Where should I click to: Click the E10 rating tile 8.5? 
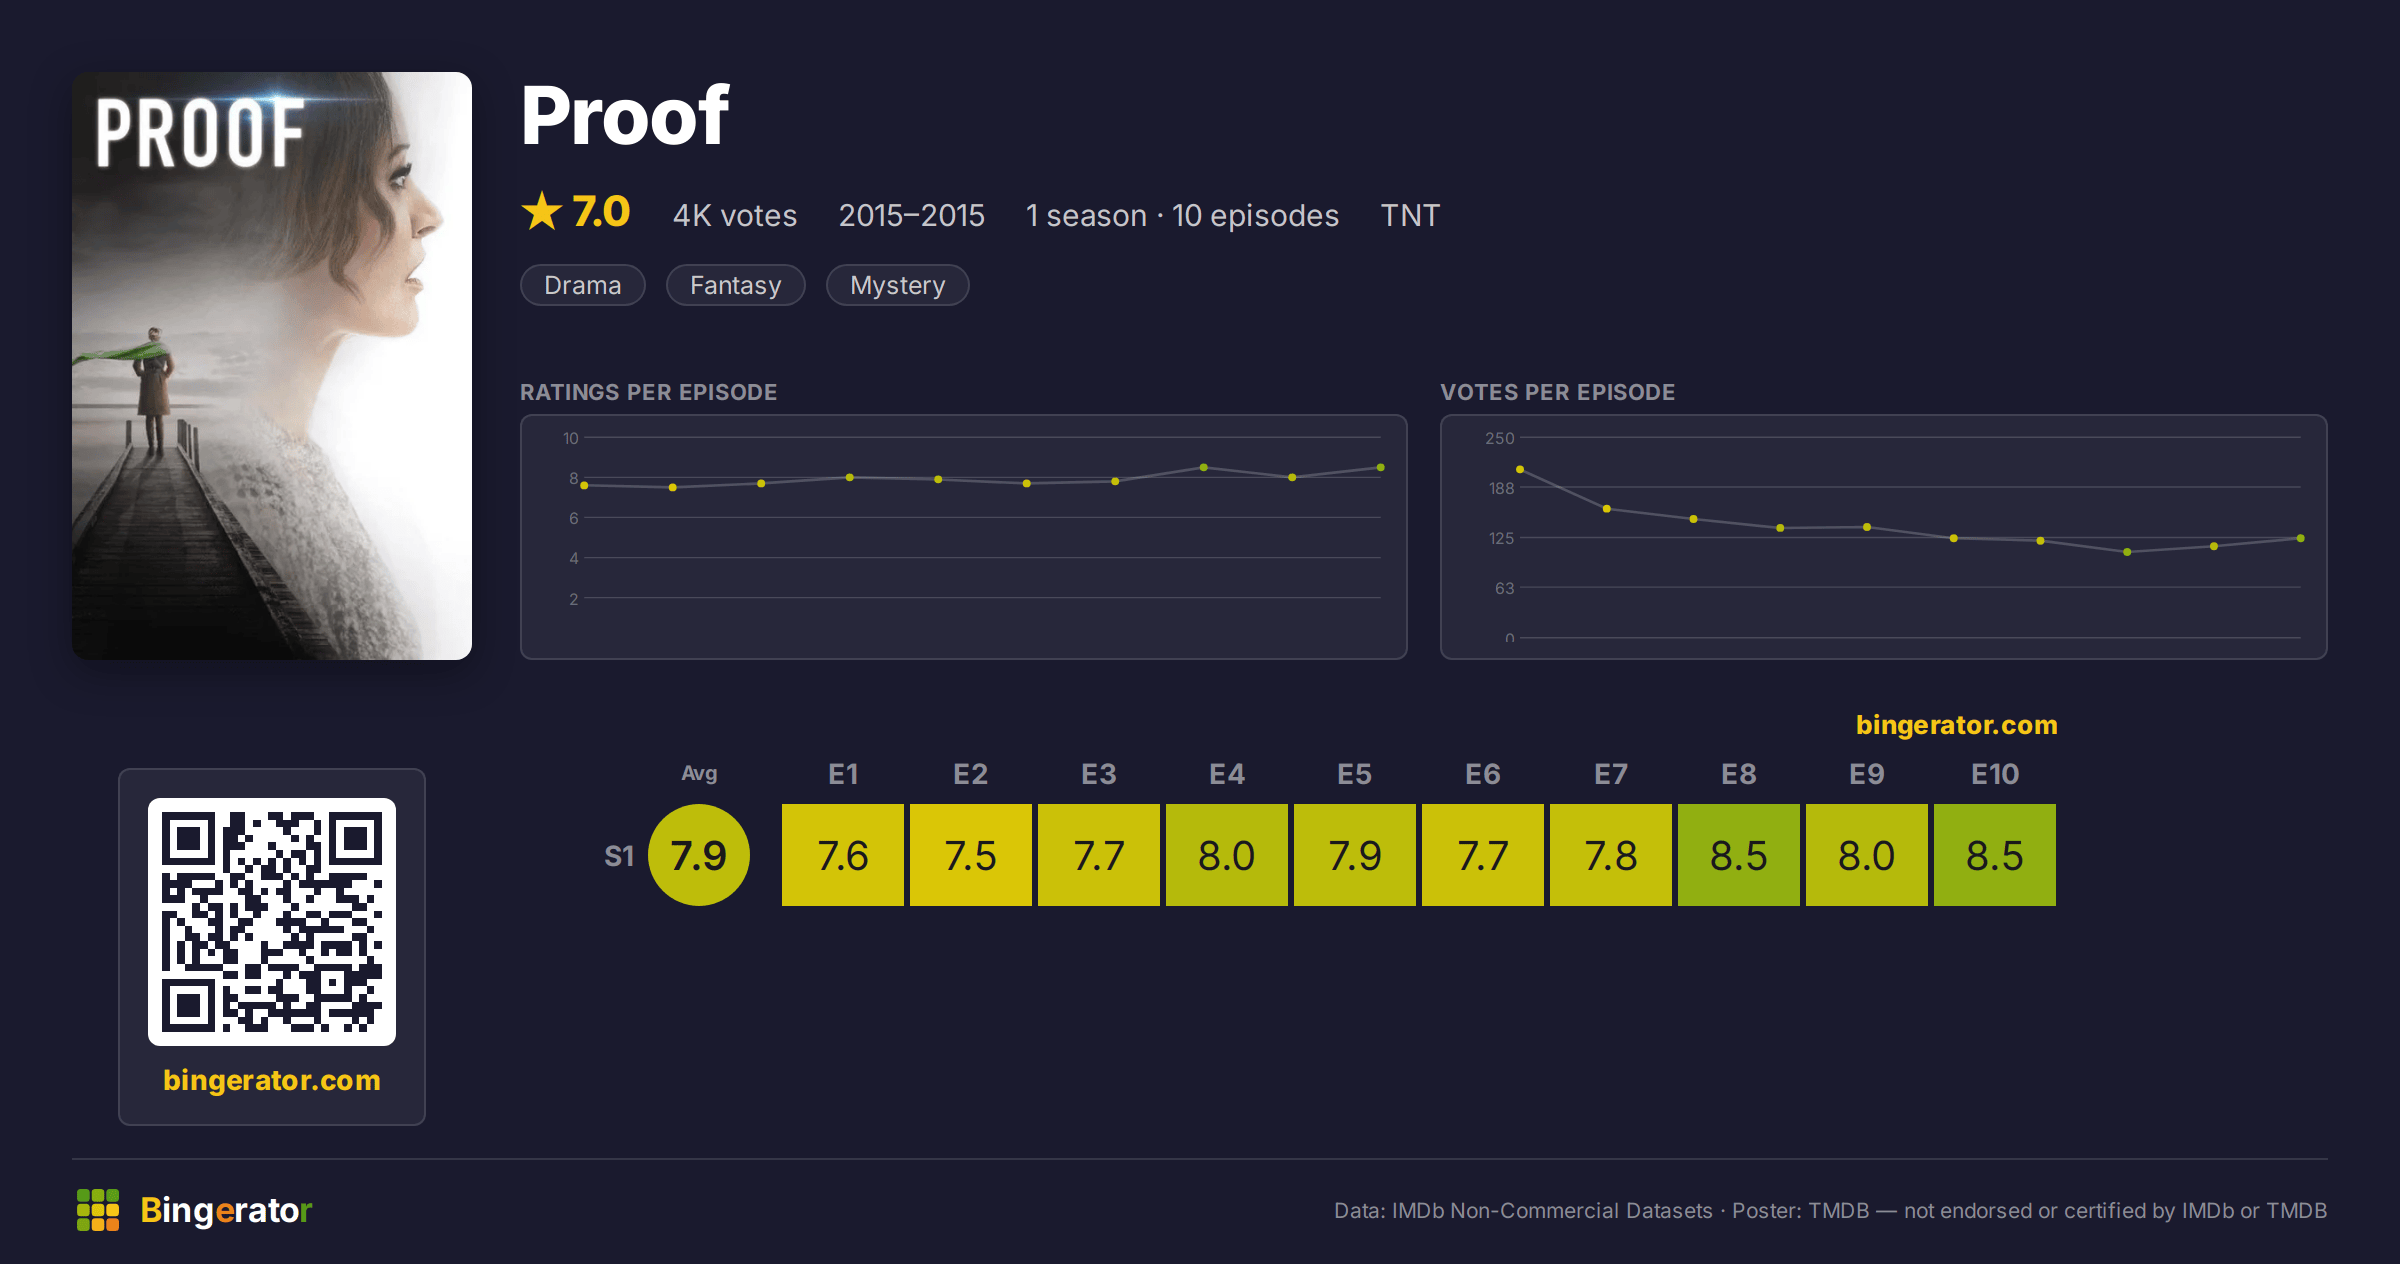click(1995, 855)
